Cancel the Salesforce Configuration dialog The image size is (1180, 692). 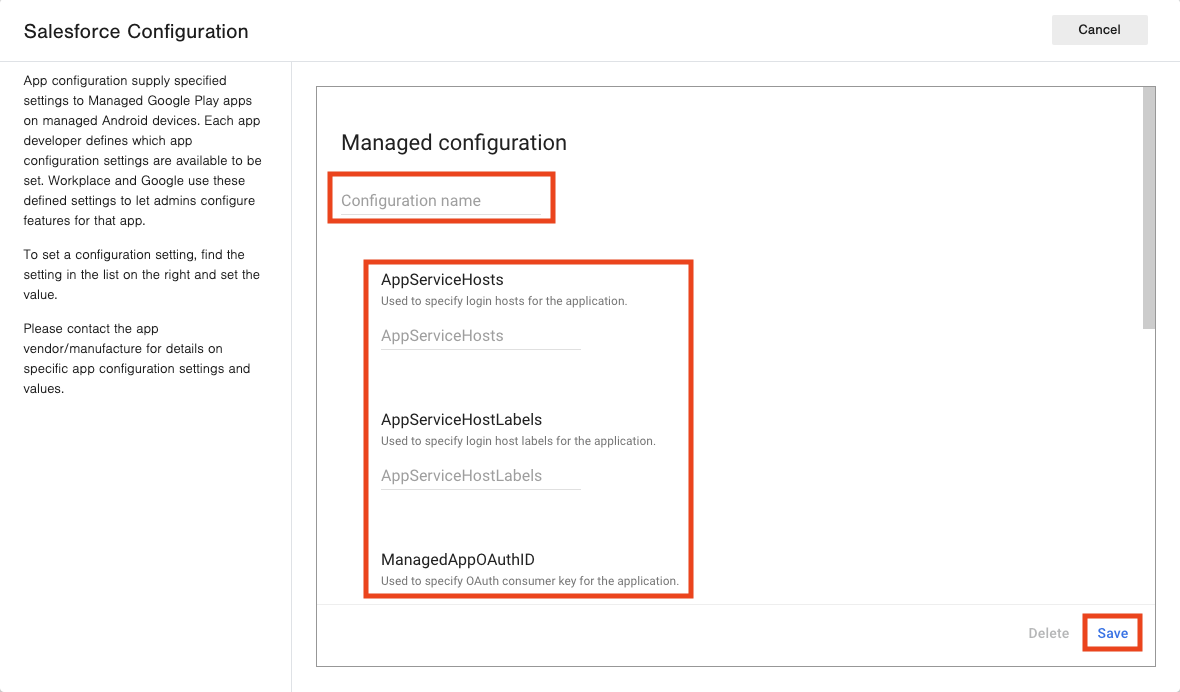(x=1099, y=30)
